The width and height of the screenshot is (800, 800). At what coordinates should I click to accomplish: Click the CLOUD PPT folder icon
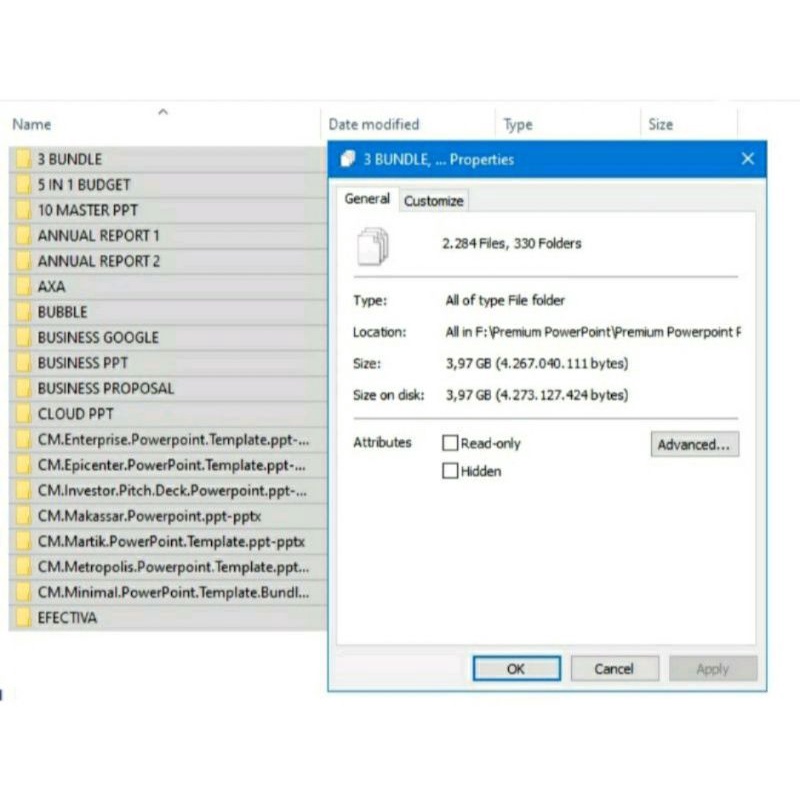point(23,414)
